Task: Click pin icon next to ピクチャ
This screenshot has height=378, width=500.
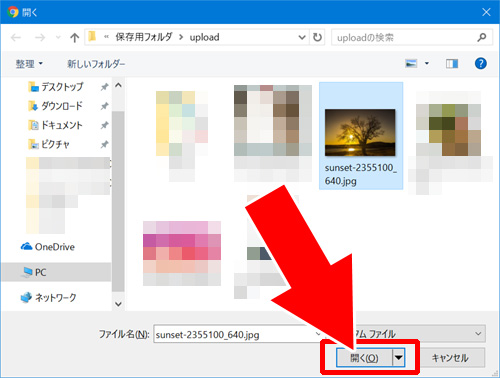Action: pos(104,144)
